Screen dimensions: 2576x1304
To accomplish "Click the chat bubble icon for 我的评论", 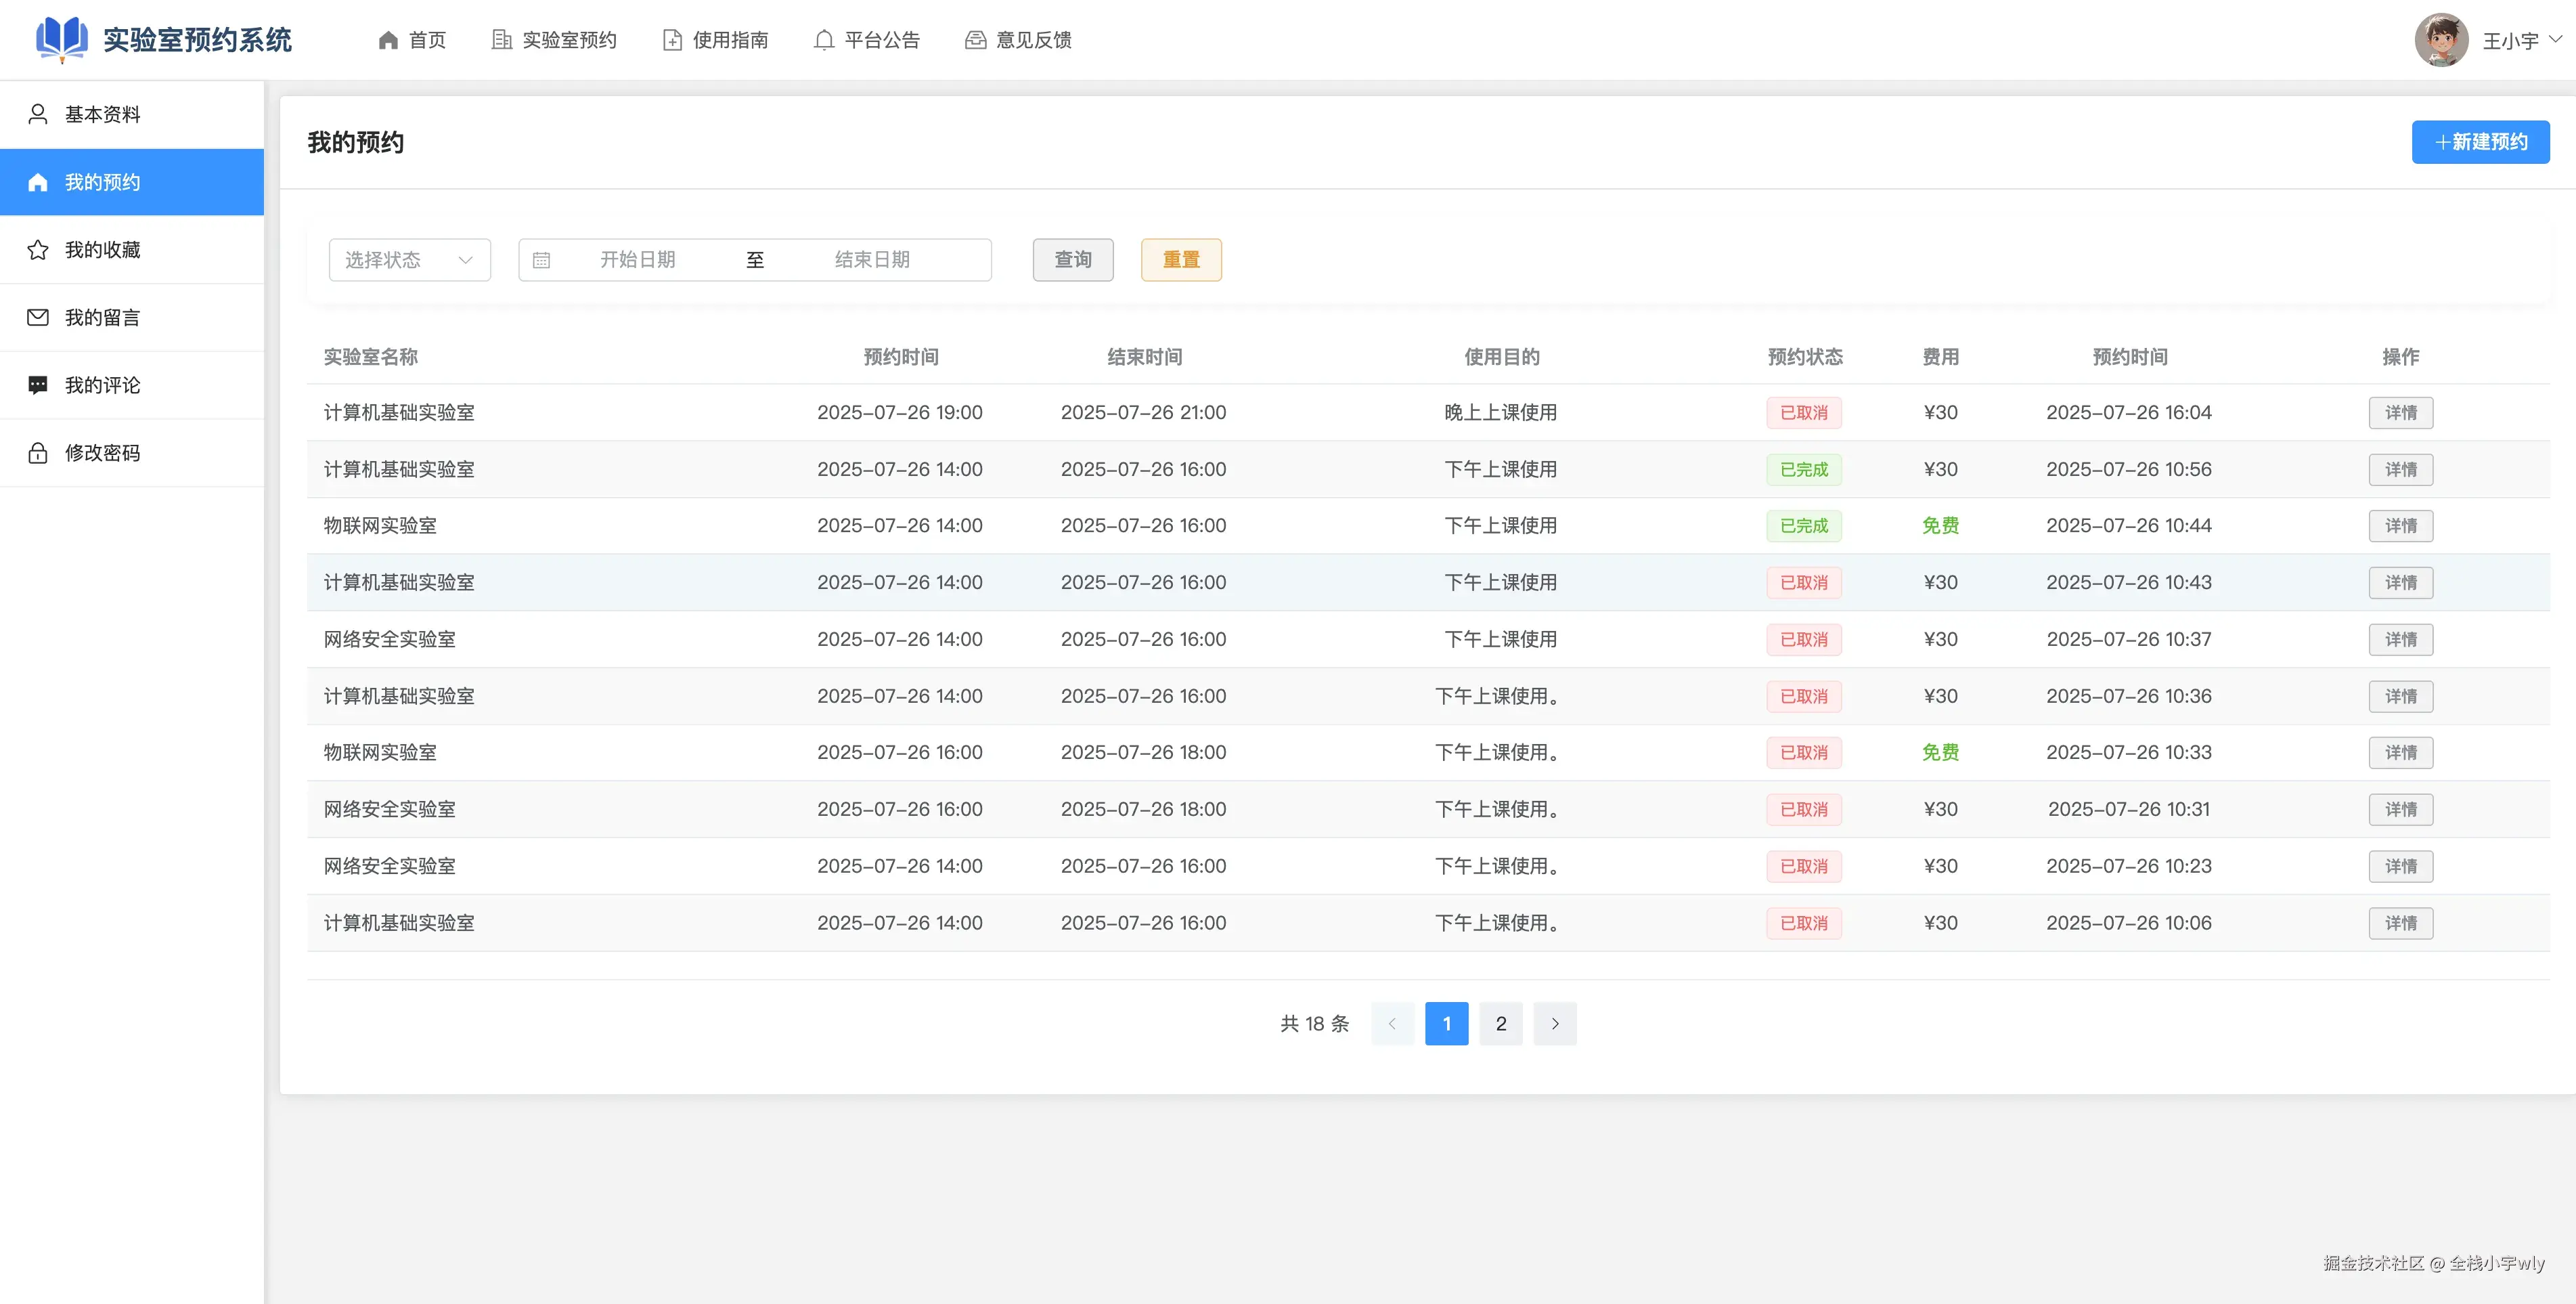I will [38, 385].
